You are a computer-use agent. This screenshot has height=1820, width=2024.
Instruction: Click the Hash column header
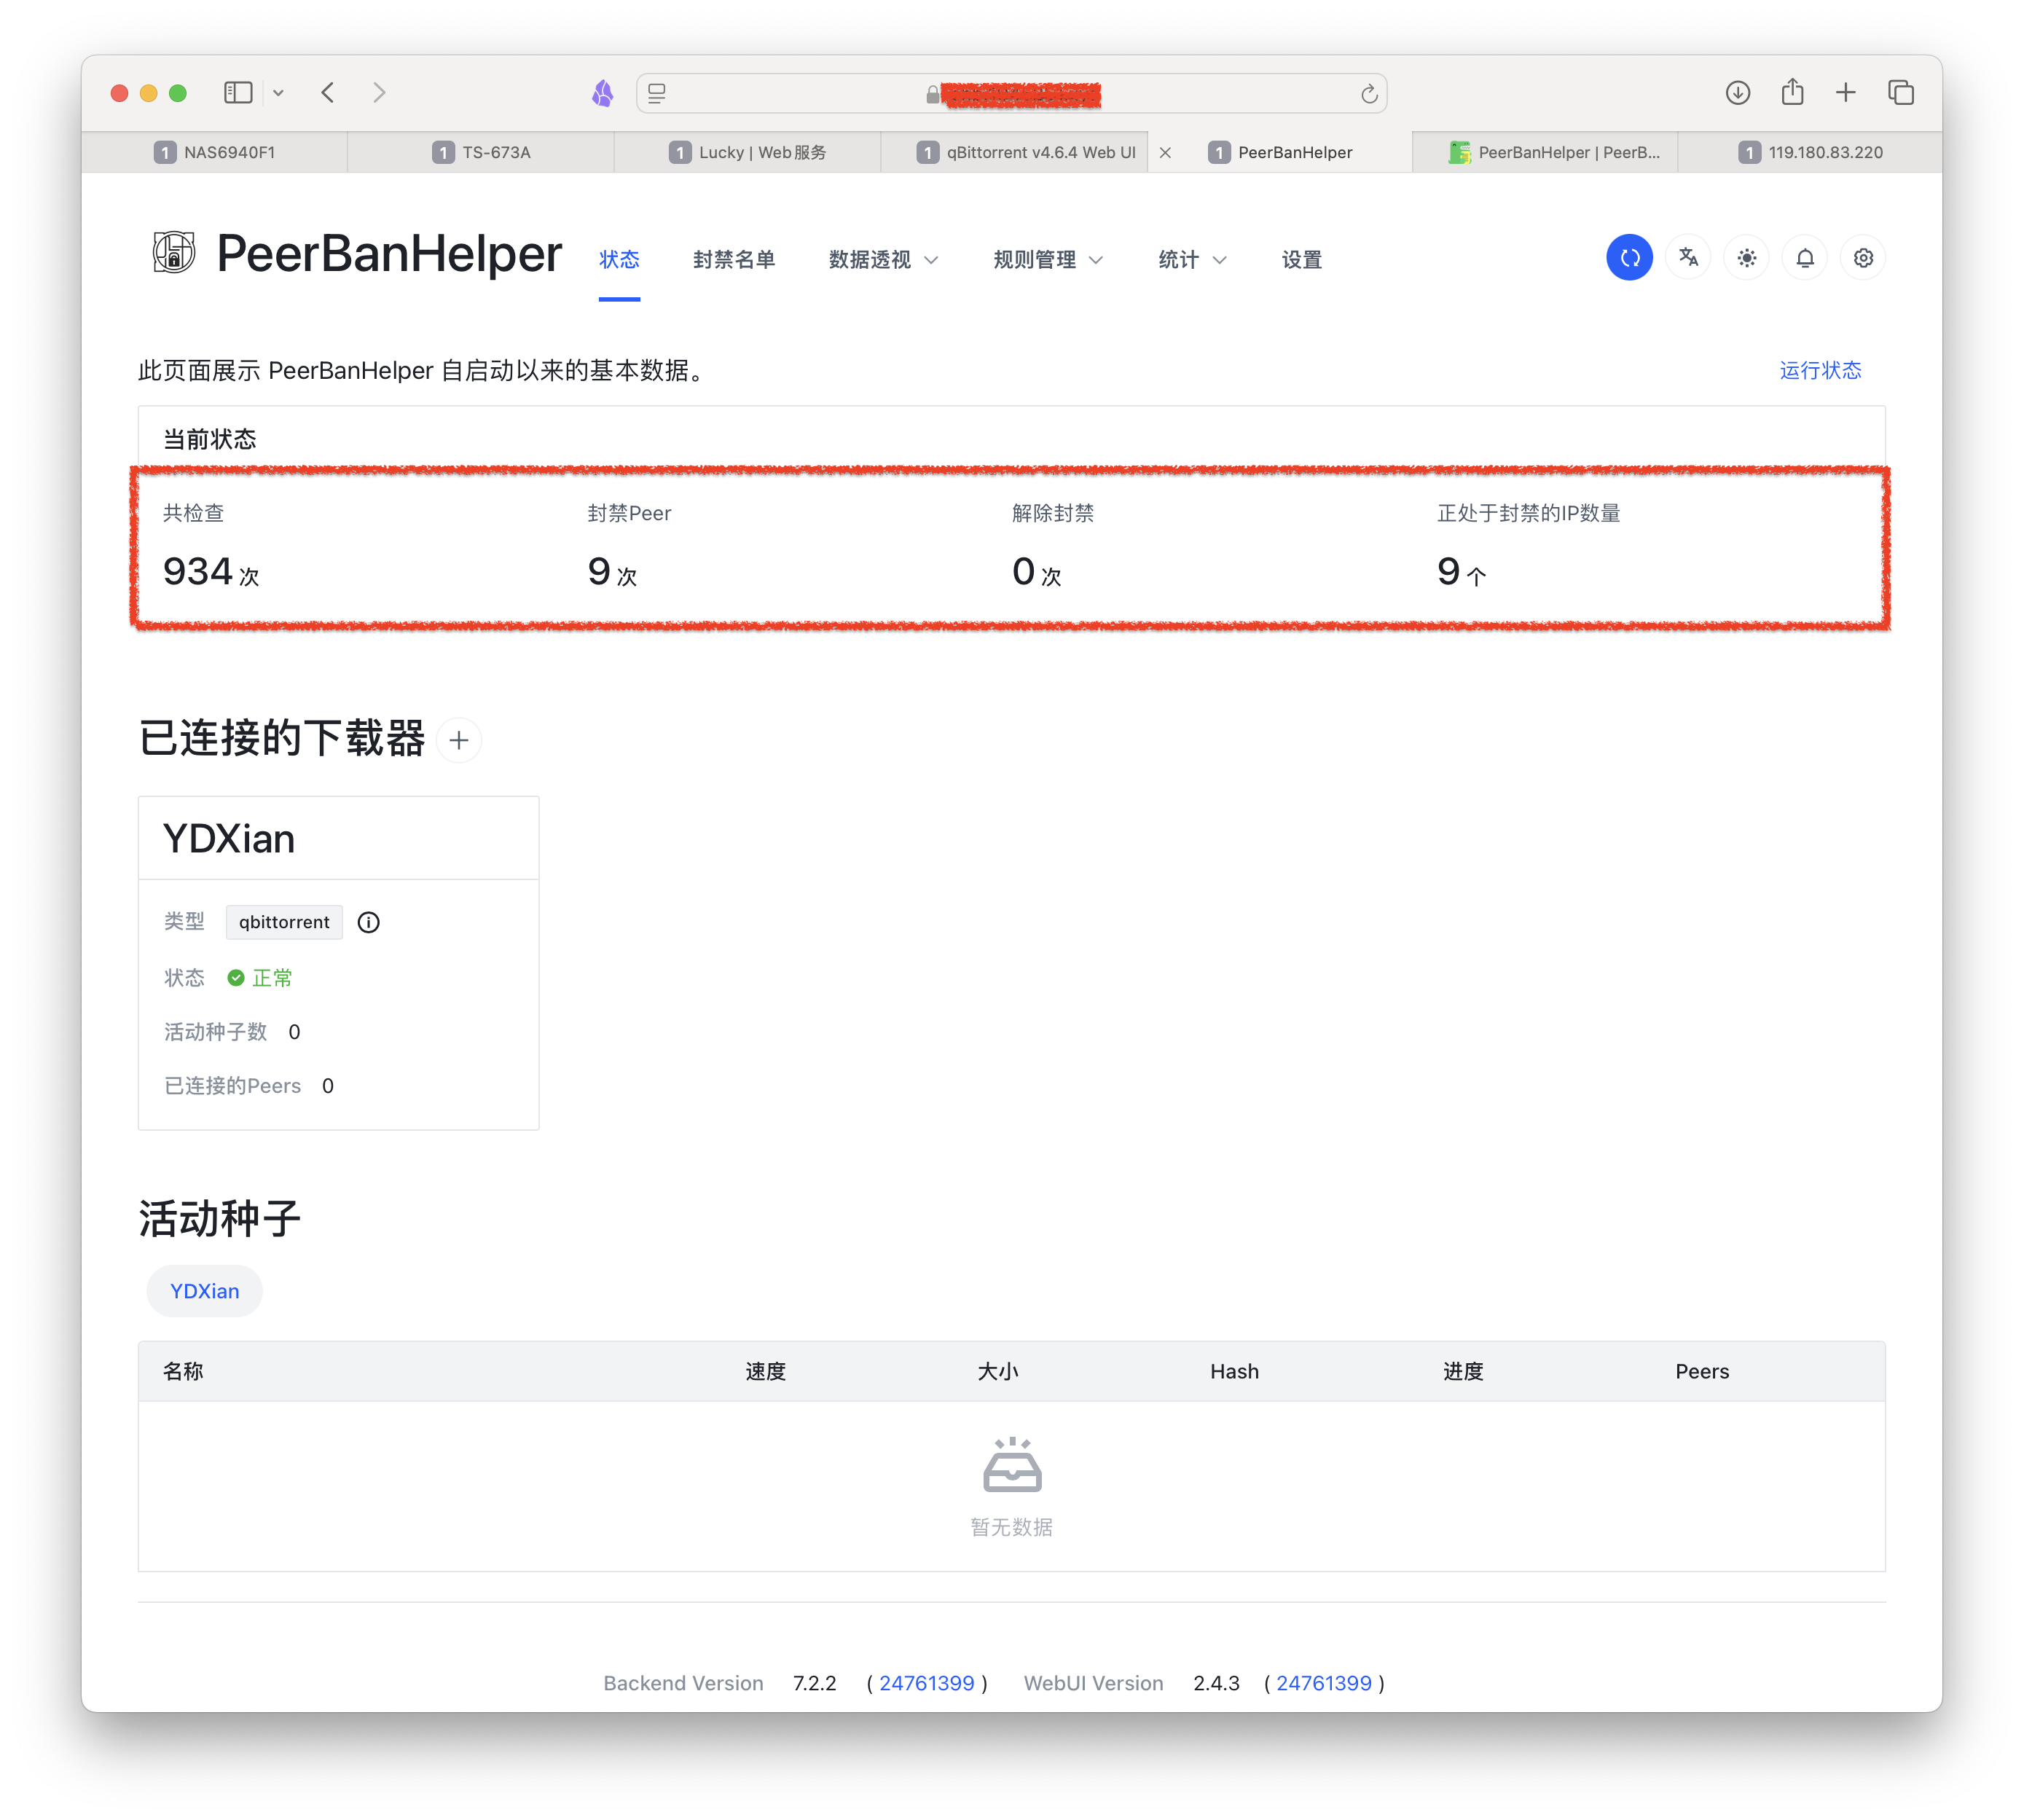1234,1371
